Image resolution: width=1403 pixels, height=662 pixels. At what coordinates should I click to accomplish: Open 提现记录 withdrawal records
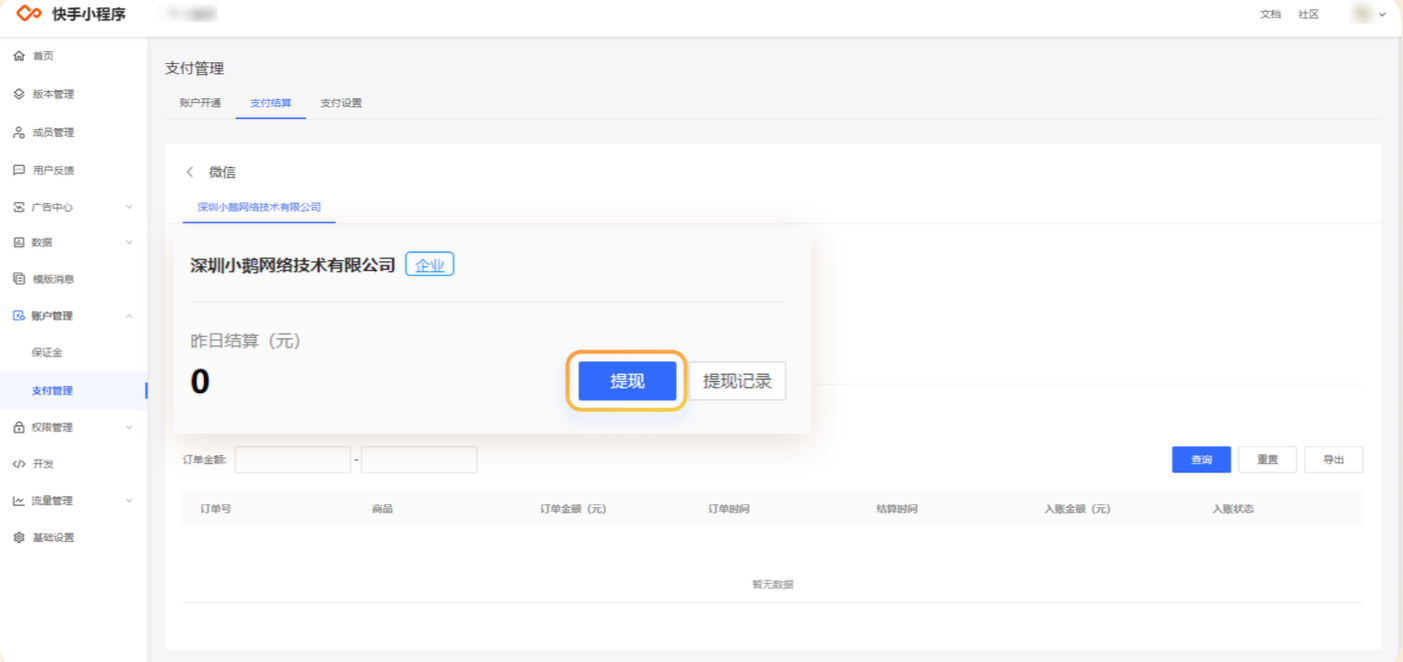click(x=737, y=381)
